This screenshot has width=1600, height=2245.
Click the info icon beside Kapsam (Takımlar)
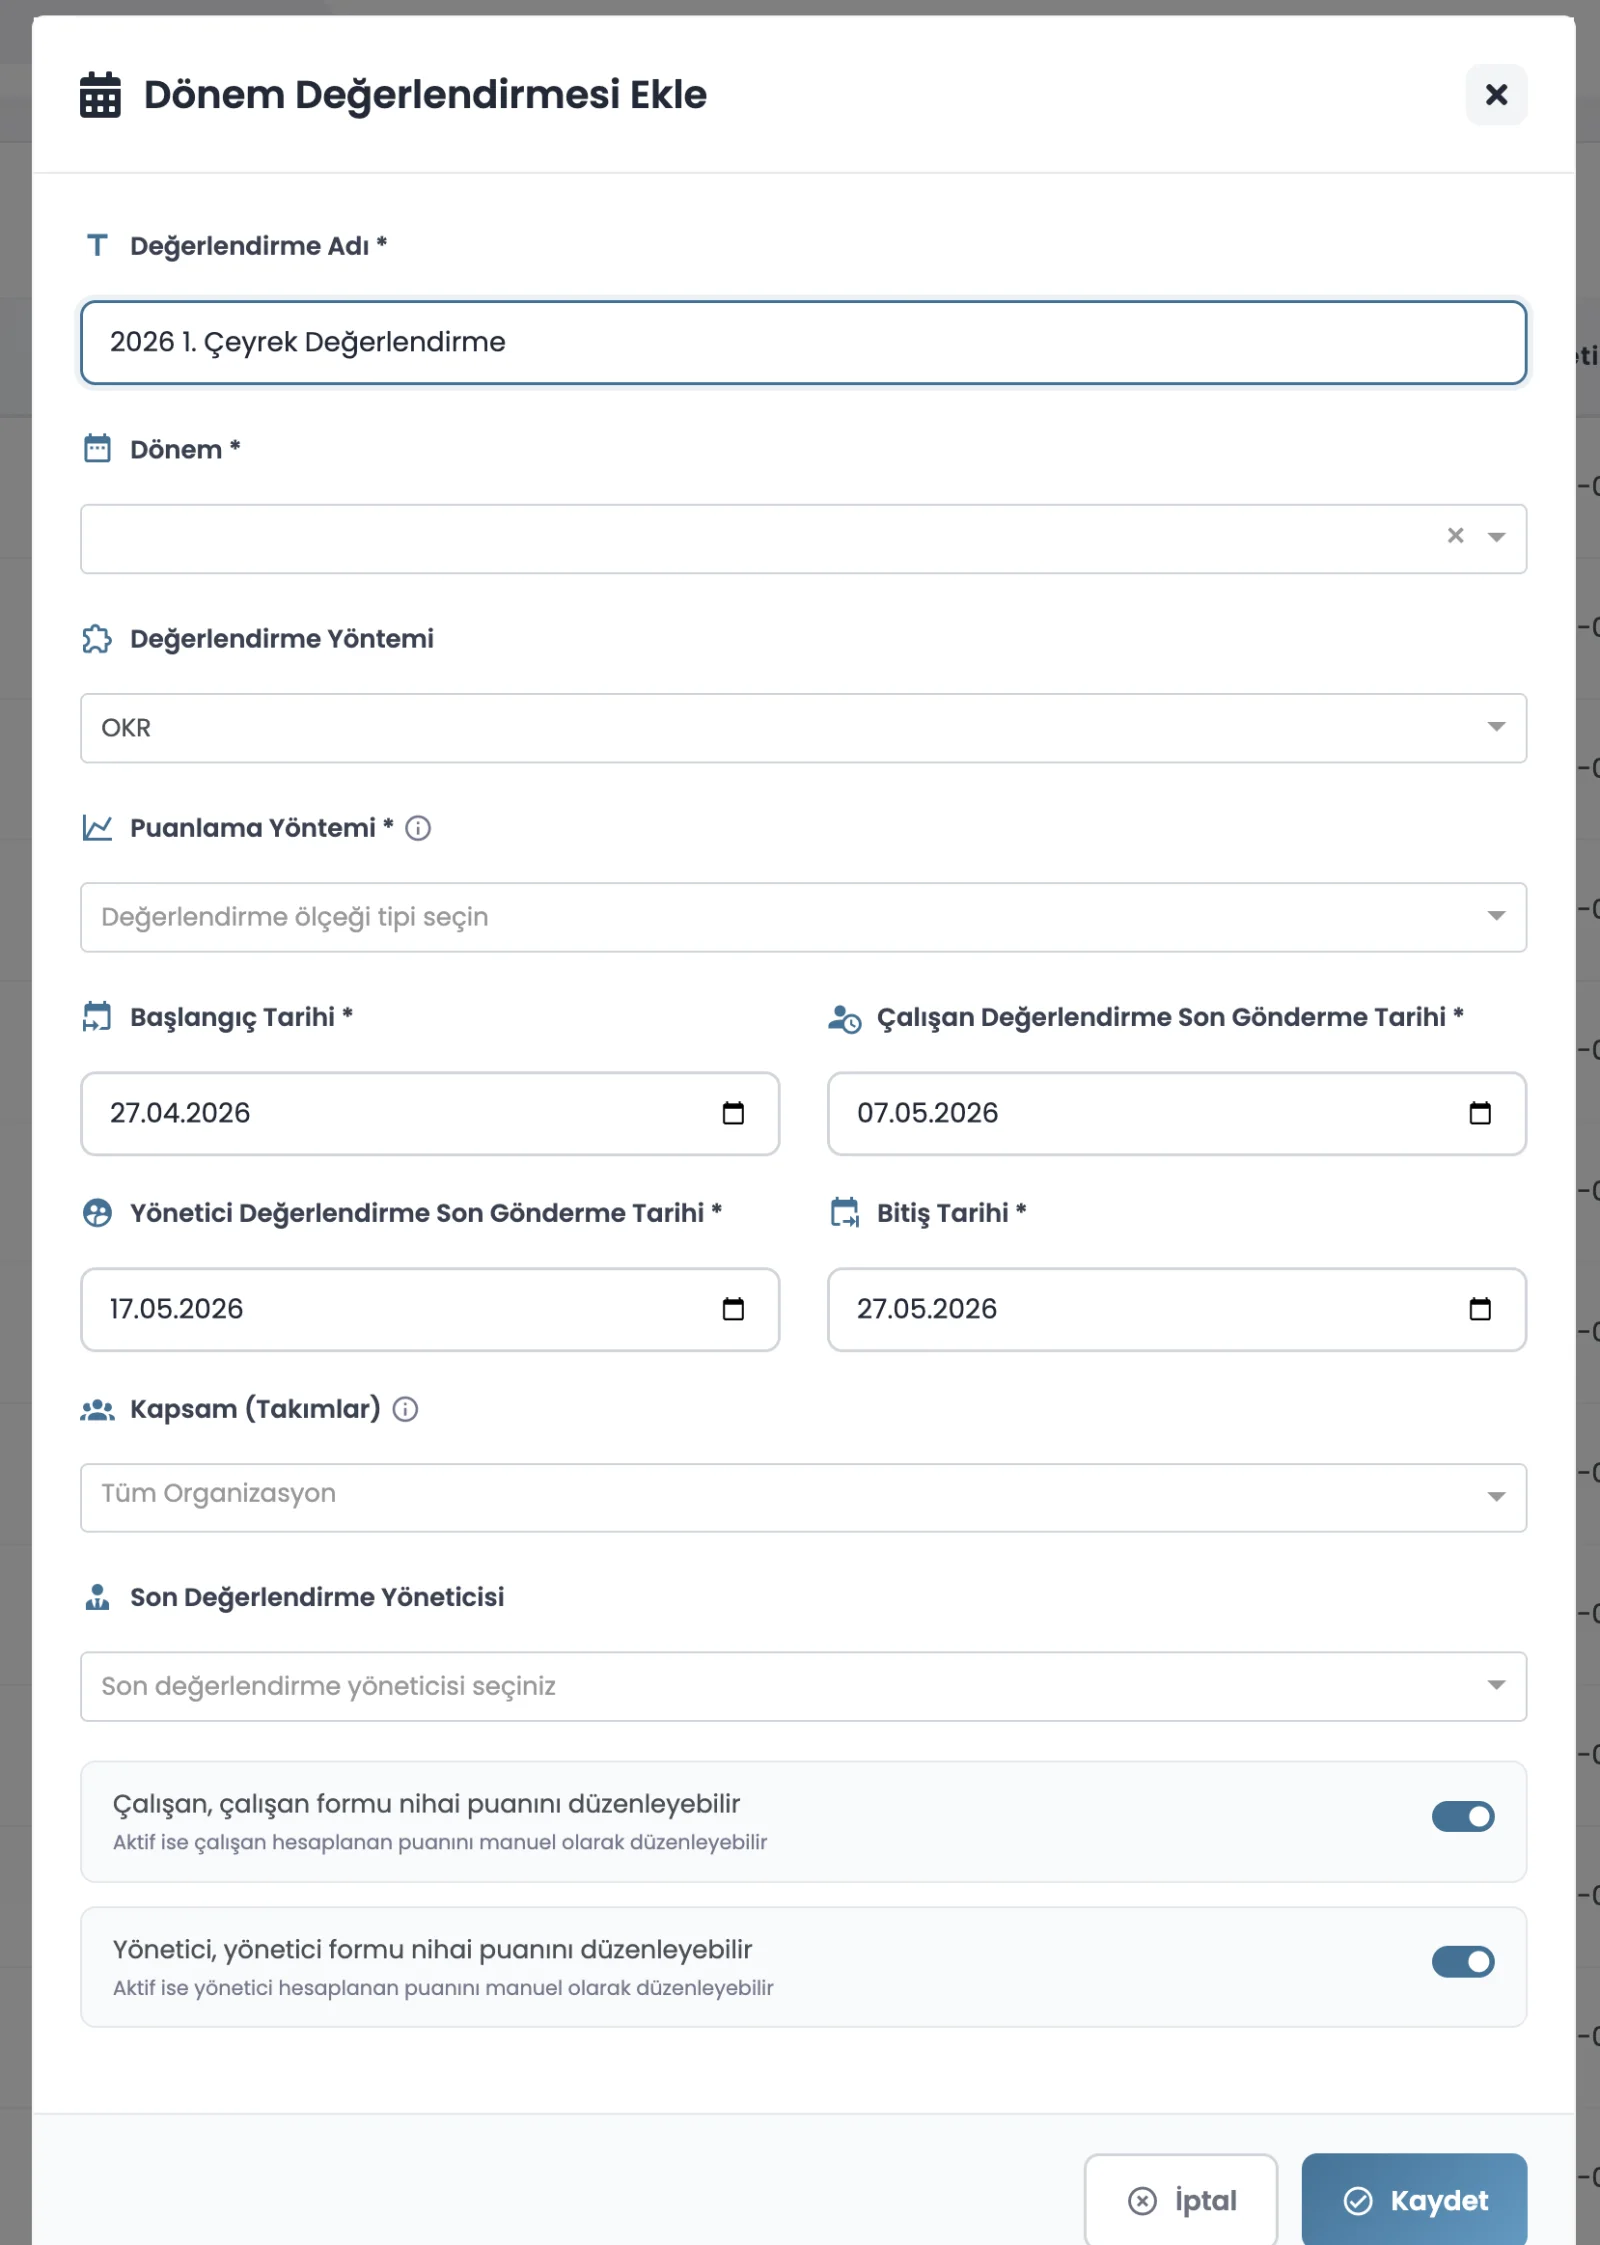click(405, 1409)
